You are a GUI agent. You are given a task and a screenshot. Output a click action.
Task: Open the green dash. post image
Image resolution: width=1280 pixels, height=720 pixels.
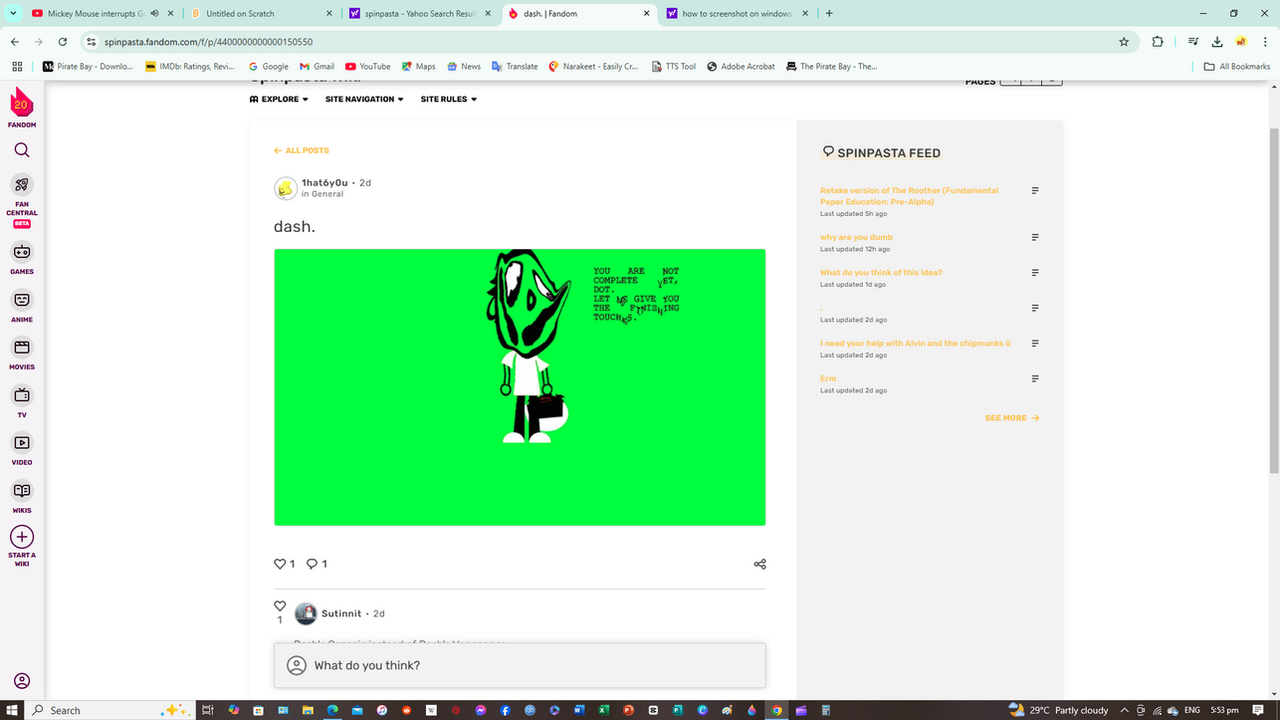click(520, 387)
